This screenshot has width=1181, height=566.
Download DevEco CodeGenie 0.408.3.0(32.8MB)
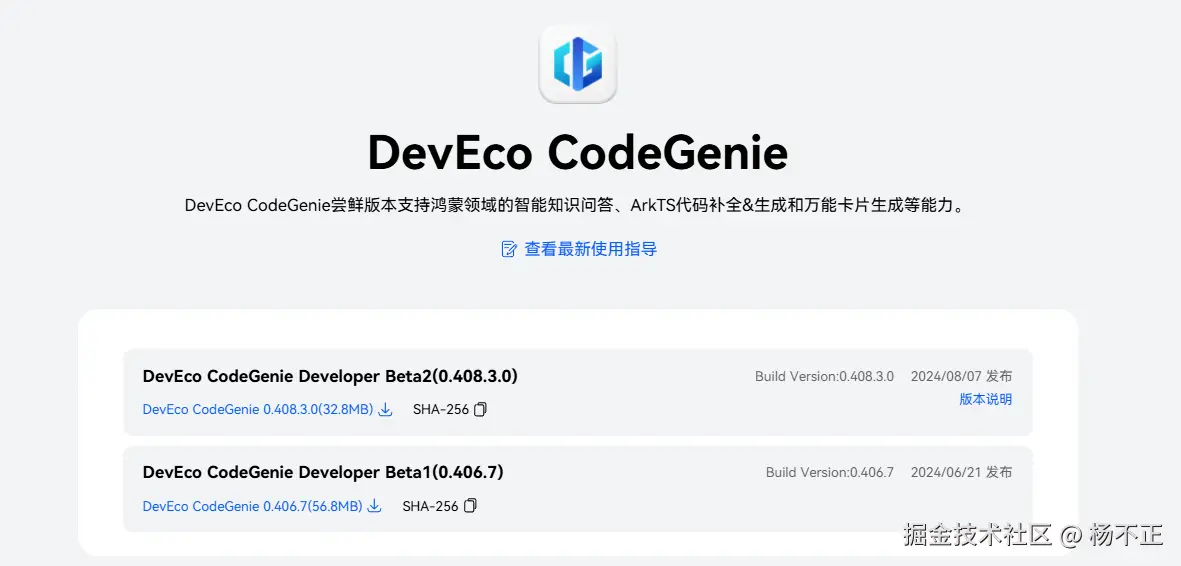pos(258,409)
